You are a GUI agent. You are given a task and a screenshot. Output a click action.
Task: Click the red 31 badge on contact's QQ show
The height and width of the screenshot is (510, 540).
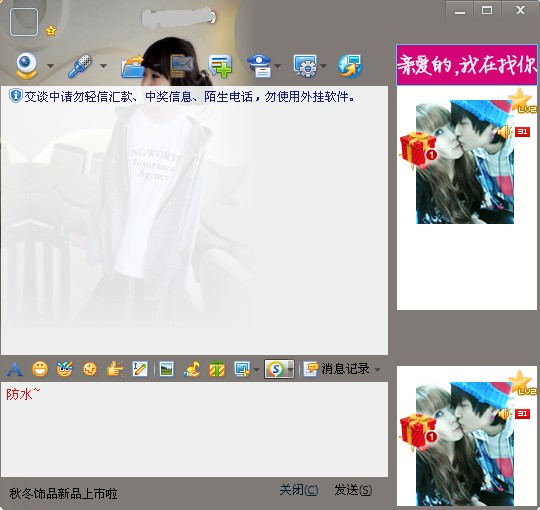click(522, 132)
